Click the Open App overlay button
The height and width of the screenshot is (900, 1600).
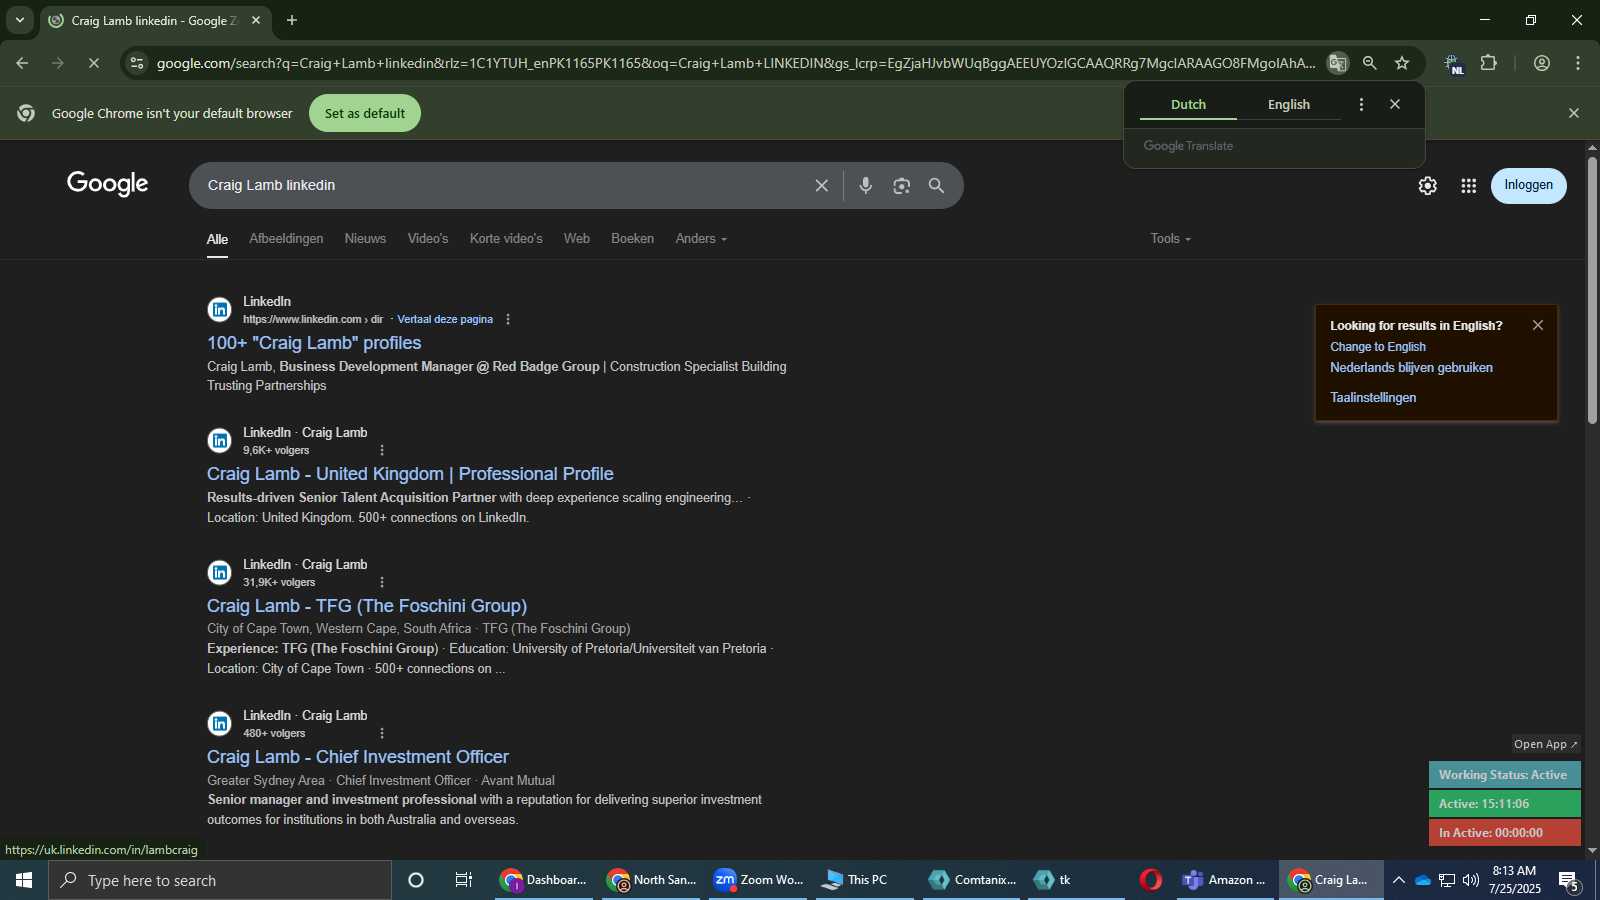[x=1545, y=744]
